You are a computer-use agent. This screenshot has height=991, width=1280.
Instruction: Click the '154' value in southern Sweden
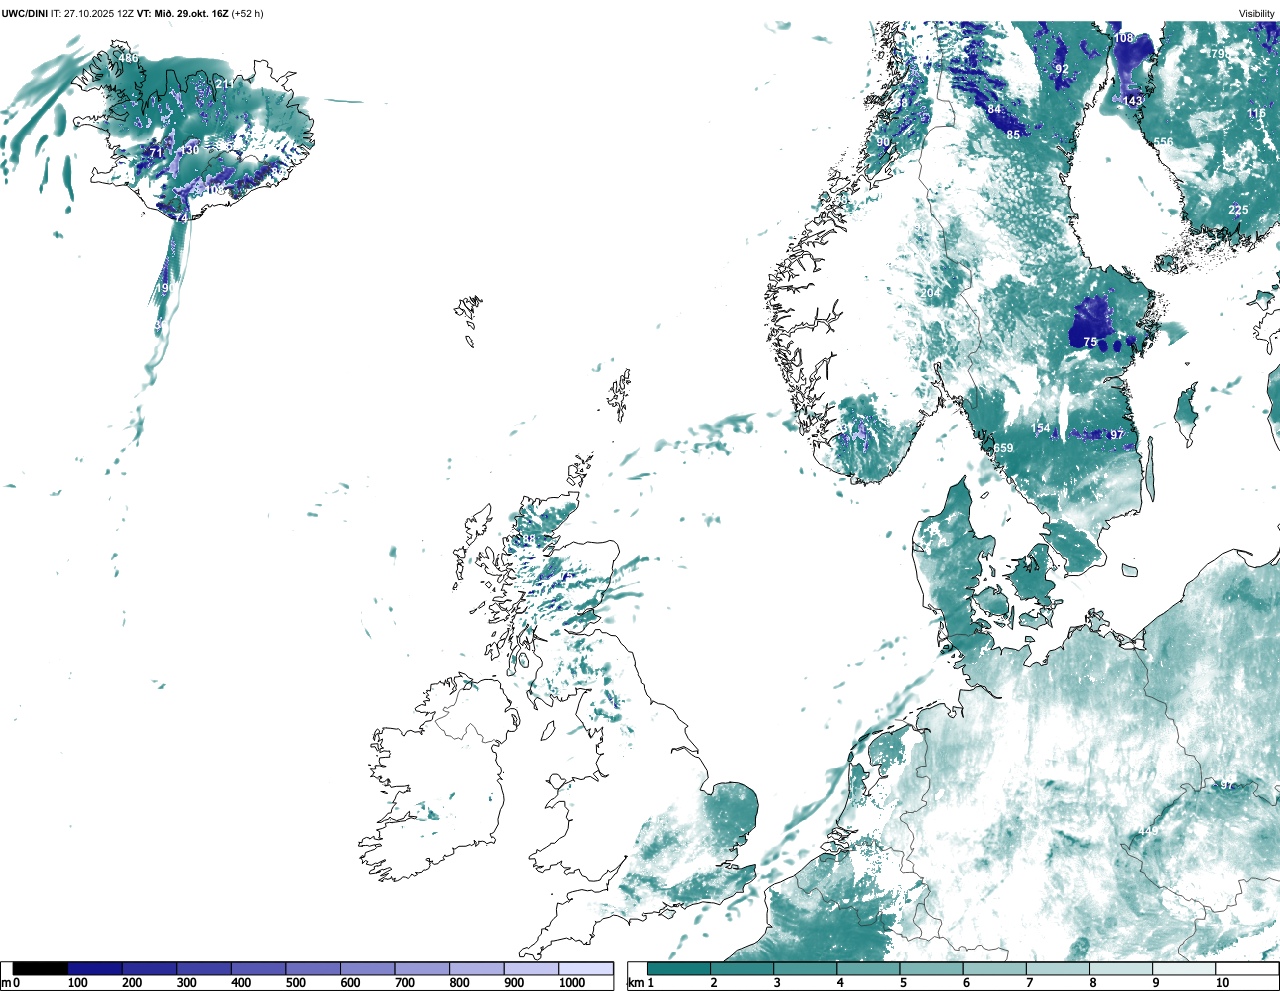point(1041,428)
